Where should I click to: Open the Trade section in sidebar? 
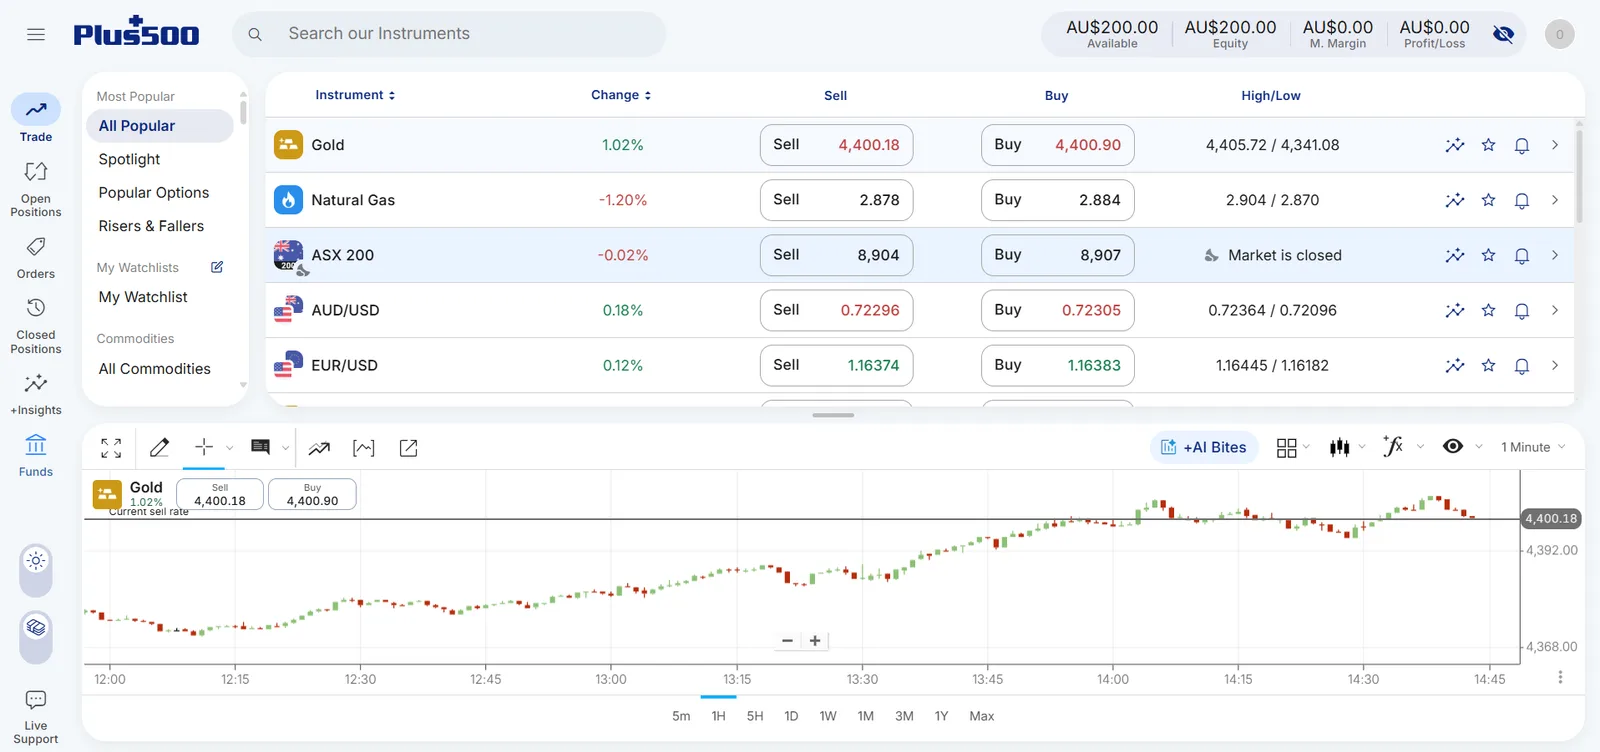point(36,119)
